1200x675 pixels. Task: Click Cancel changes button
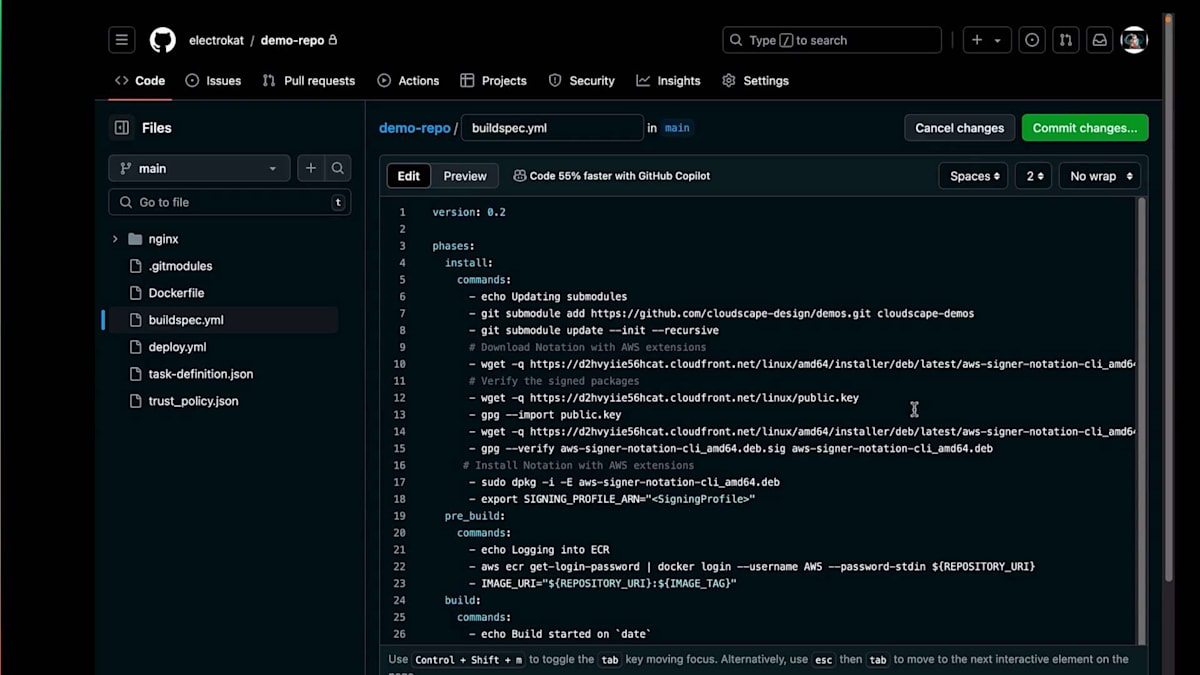click(x=959, y=128)
